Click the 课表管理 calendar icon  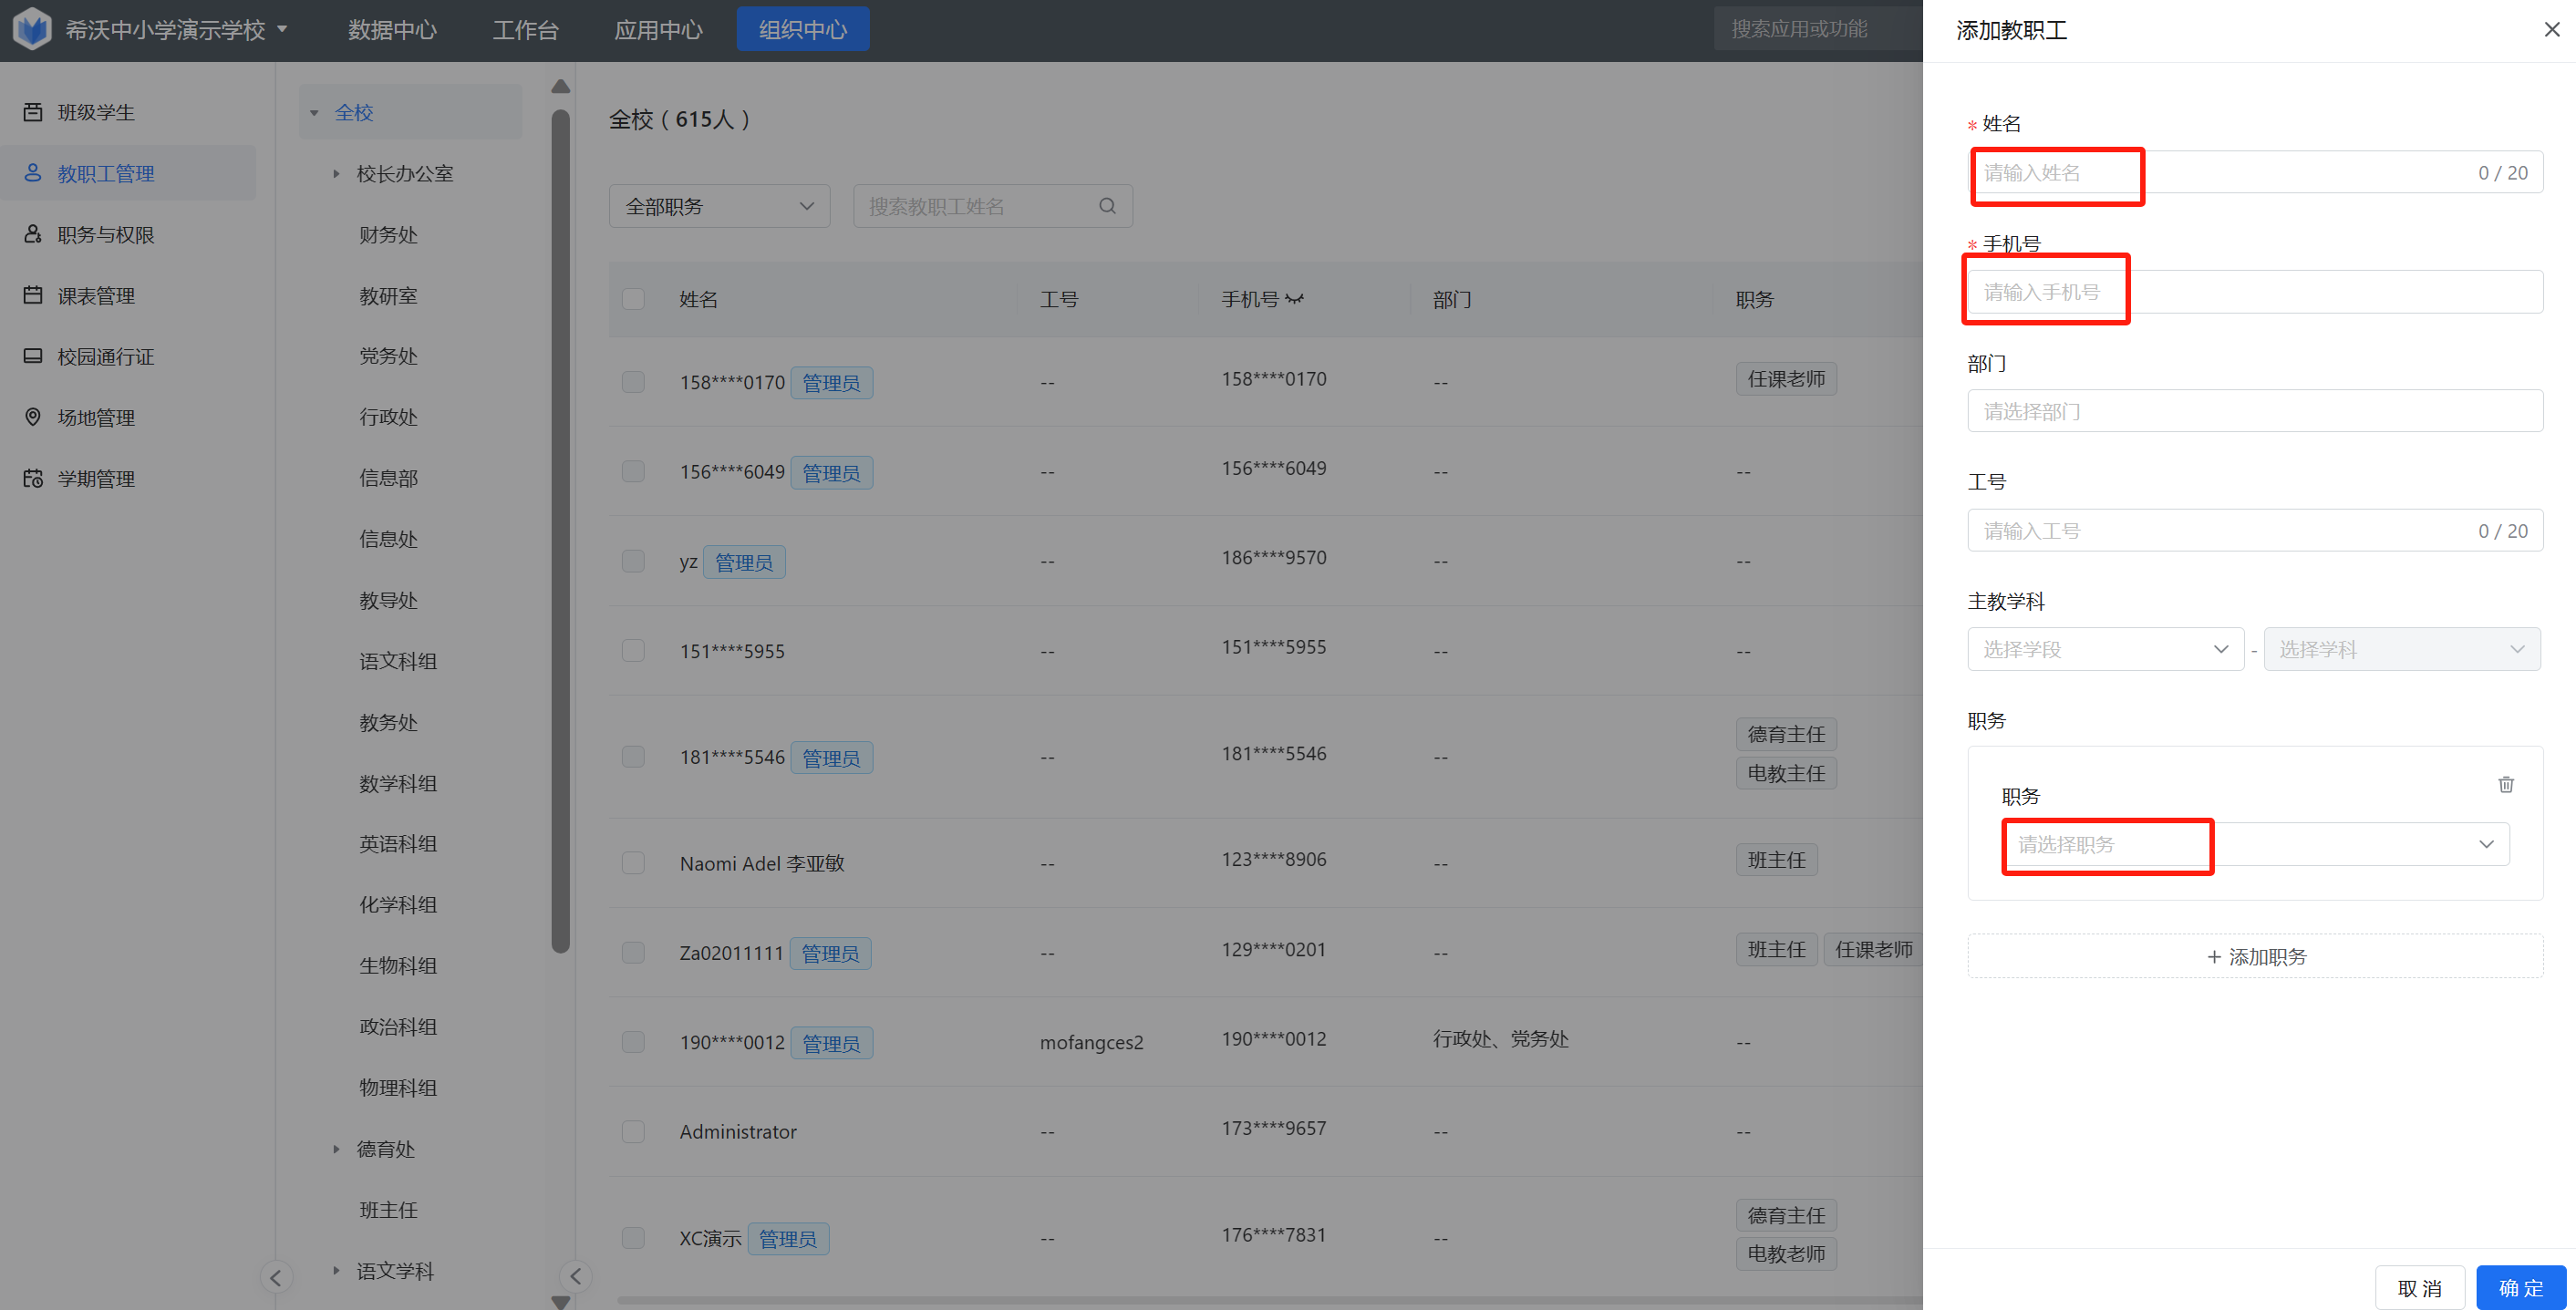coord(33,295)
